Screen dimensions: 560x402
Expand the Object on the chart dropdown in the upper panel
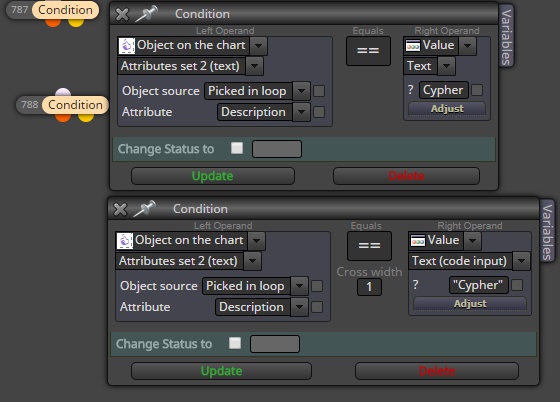tap(259, 46)
